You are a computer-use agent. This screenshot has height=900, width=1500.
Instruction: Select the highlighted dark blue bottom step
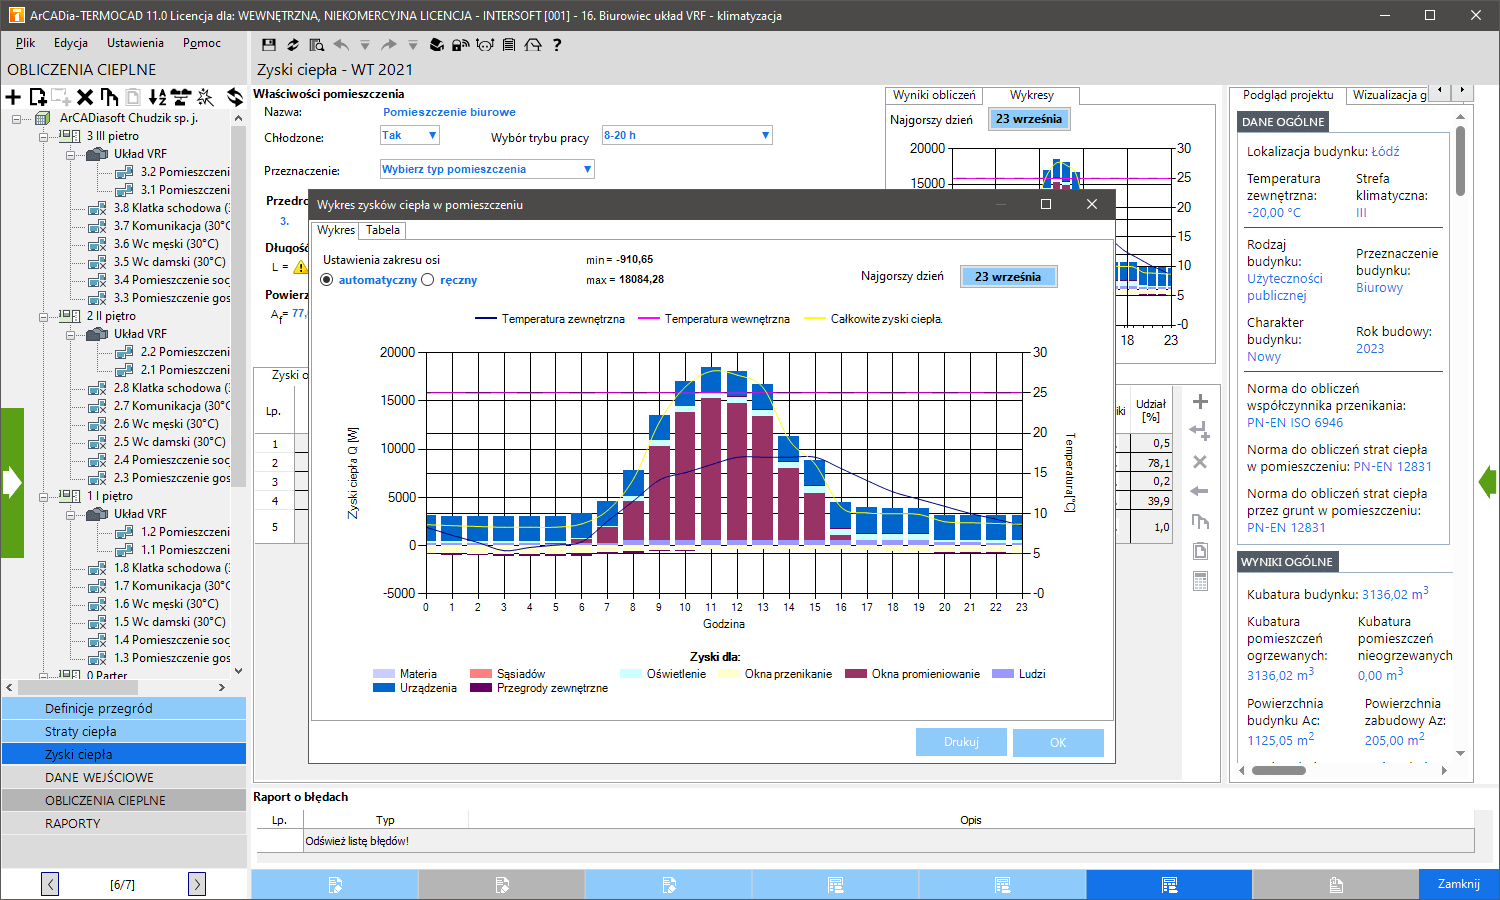coord(1168,884)
